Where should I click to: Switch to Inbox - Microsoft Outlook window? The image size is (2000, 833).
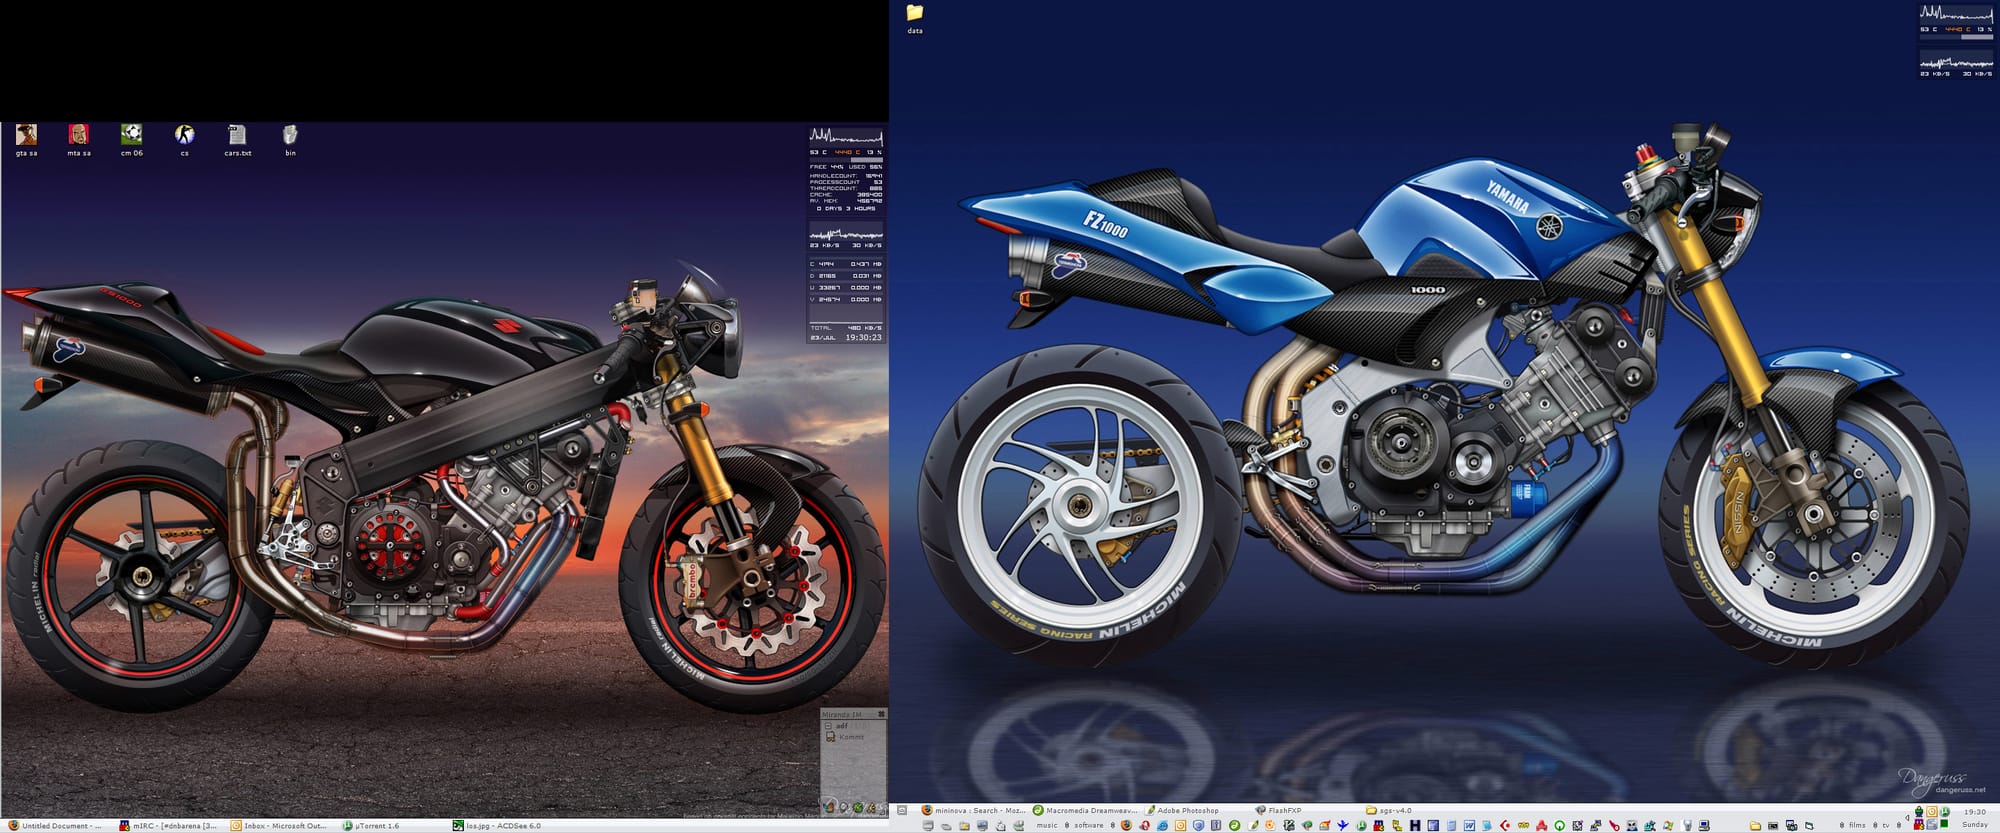tap(279, 826)
